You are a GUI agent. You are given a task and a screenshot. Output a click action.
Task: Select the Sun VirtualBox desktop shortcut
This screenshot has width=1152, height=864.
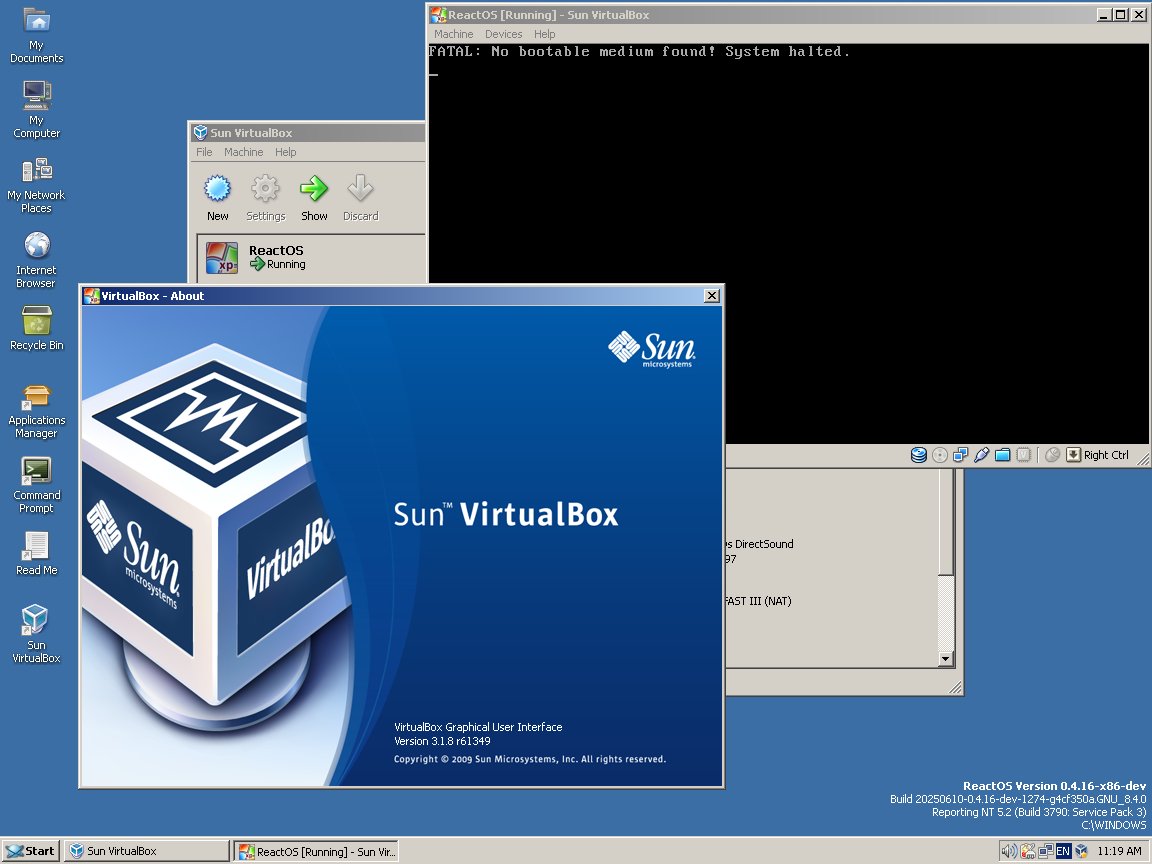[36, 633]
